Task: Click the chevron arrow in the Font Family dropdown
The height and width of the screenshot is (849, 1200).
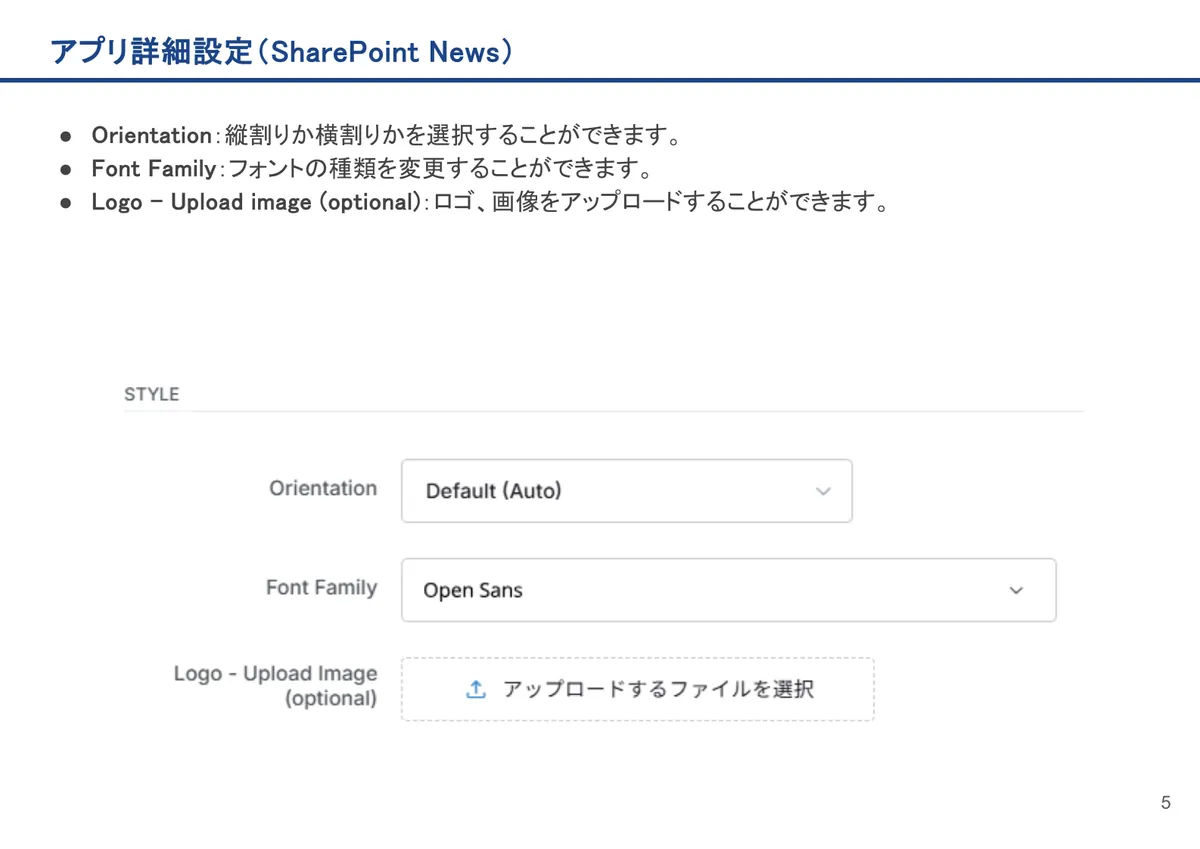Action: (x=1016, y=590)
